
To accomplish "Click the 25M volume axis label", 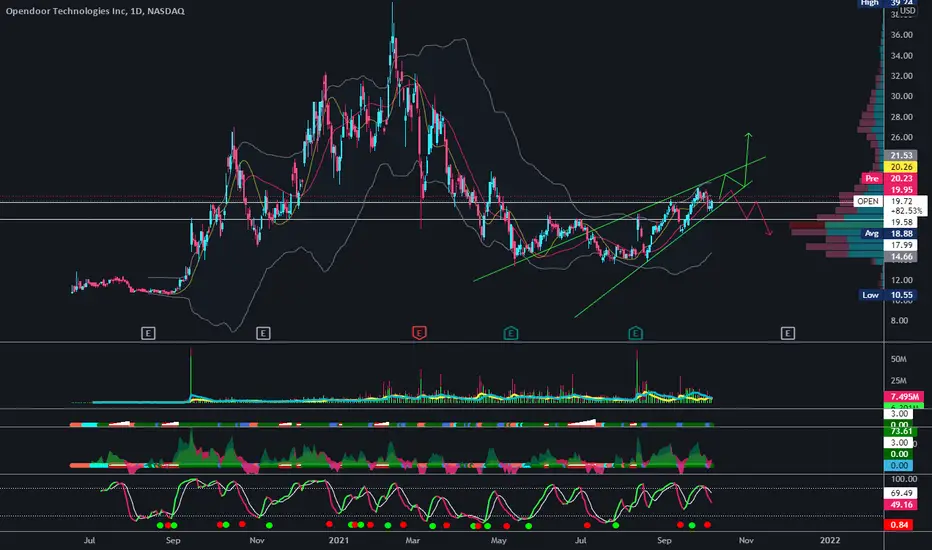I will click(898, 381).
